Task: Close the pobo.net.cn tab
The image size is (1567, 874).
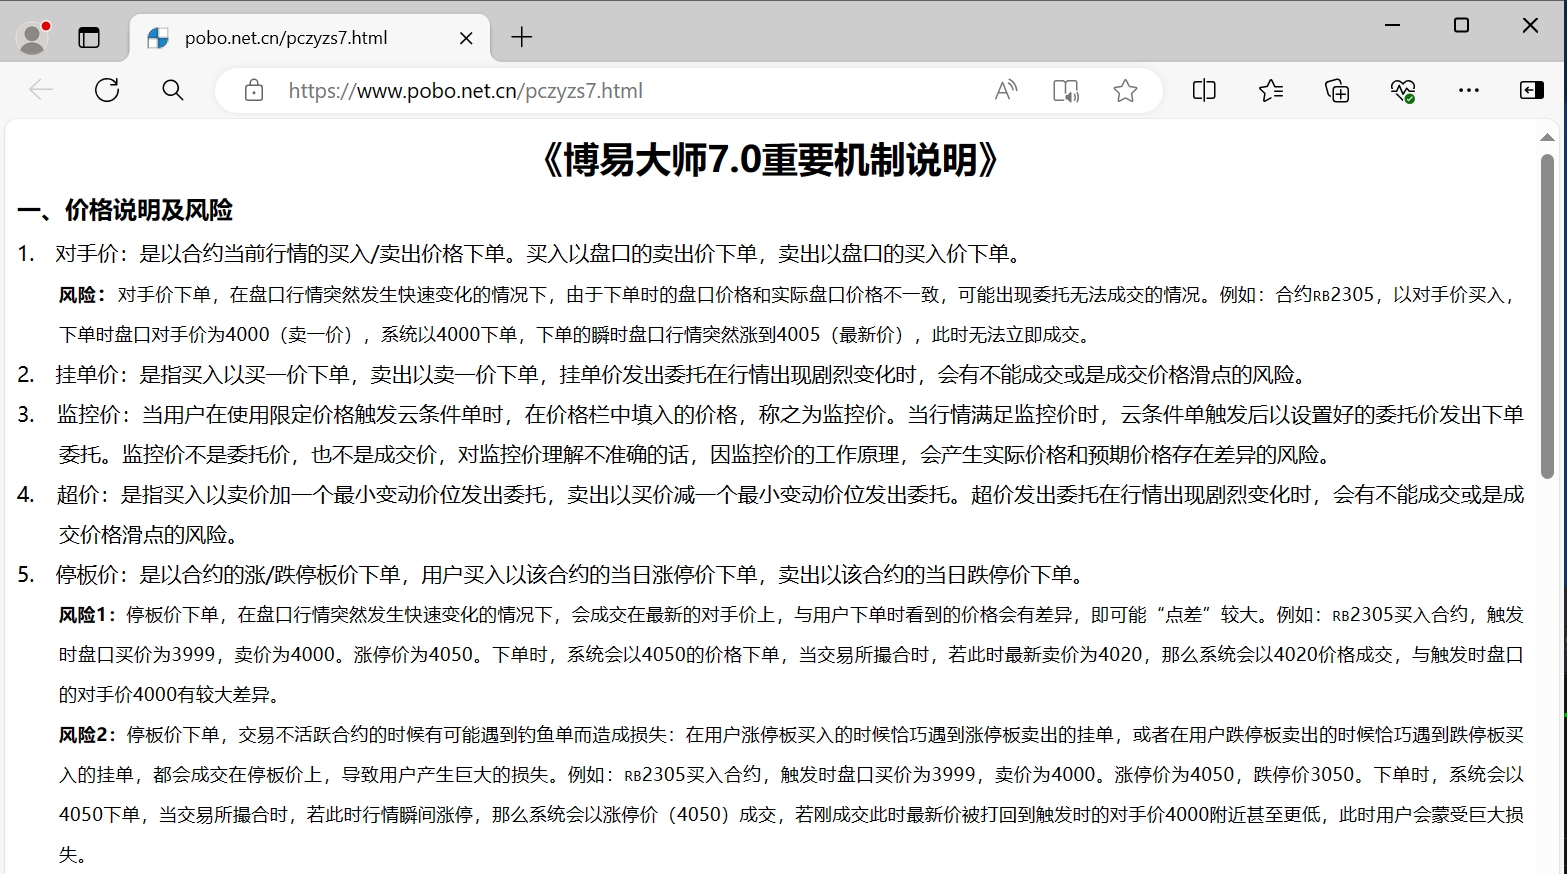Action: pyautogui.click(x=466, y=38)
